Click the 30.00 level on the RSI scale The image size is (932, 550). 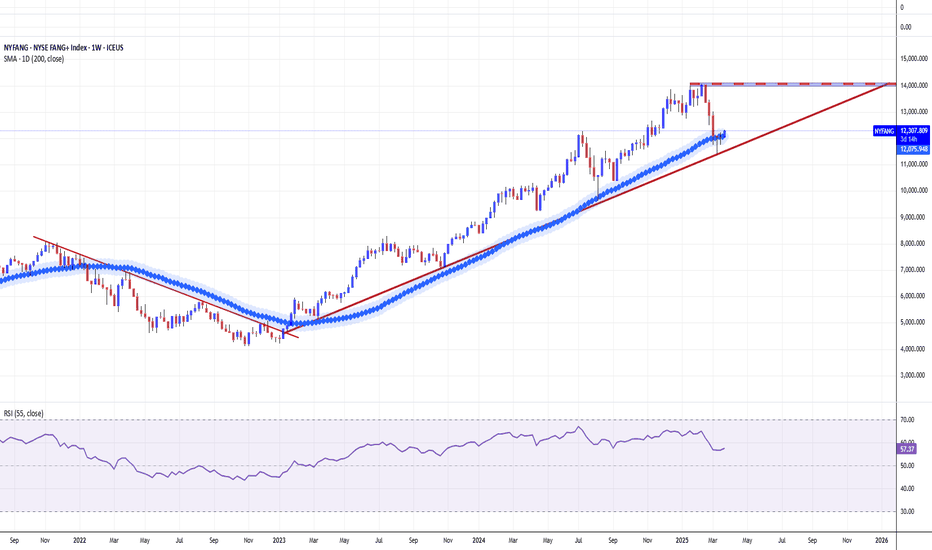tap(908, 511)
